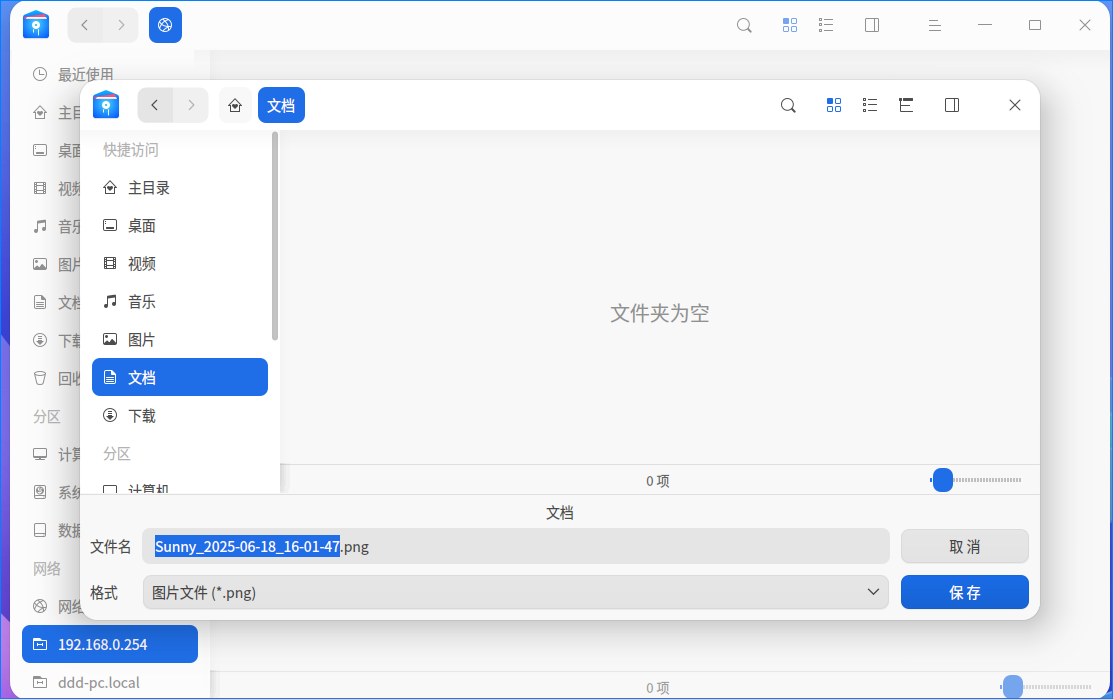Click network icon in main address bar

point(165,26)
